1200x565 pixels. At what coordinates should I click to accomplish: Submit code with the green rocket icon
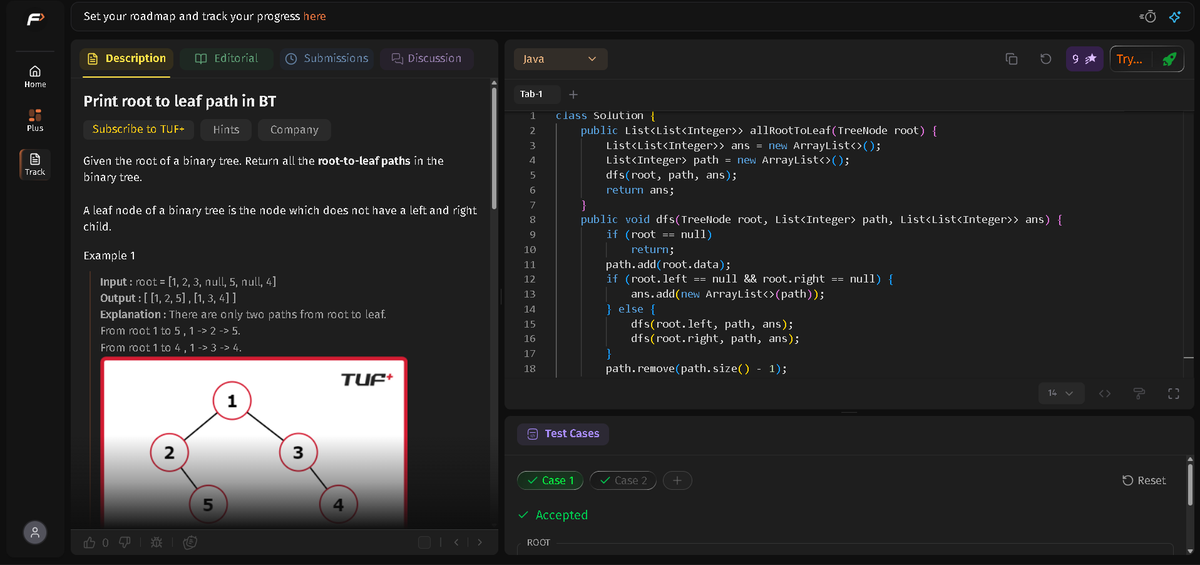tap(1168, 59)
